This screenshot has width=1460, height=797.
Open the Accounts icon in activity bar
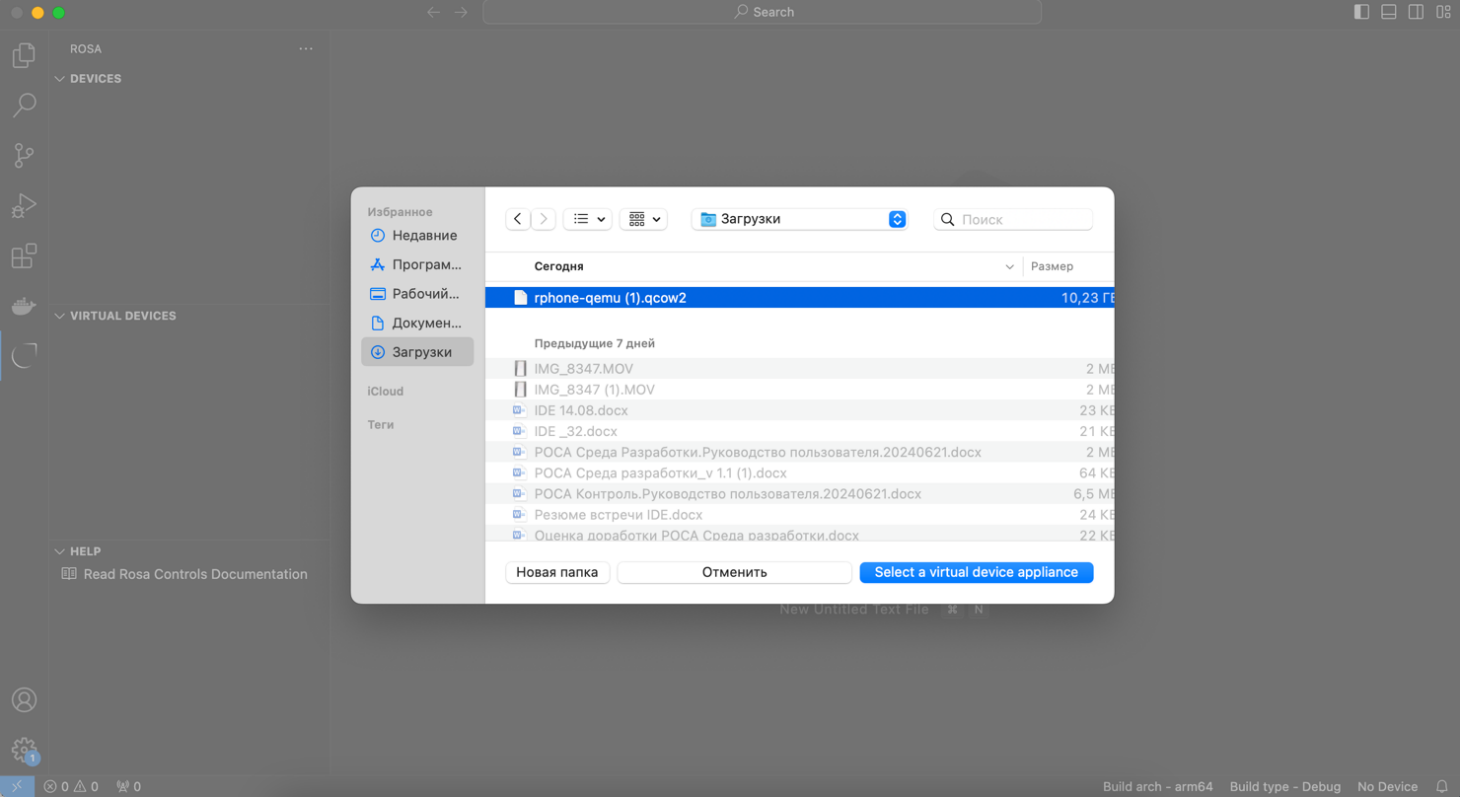click(24, 700)
